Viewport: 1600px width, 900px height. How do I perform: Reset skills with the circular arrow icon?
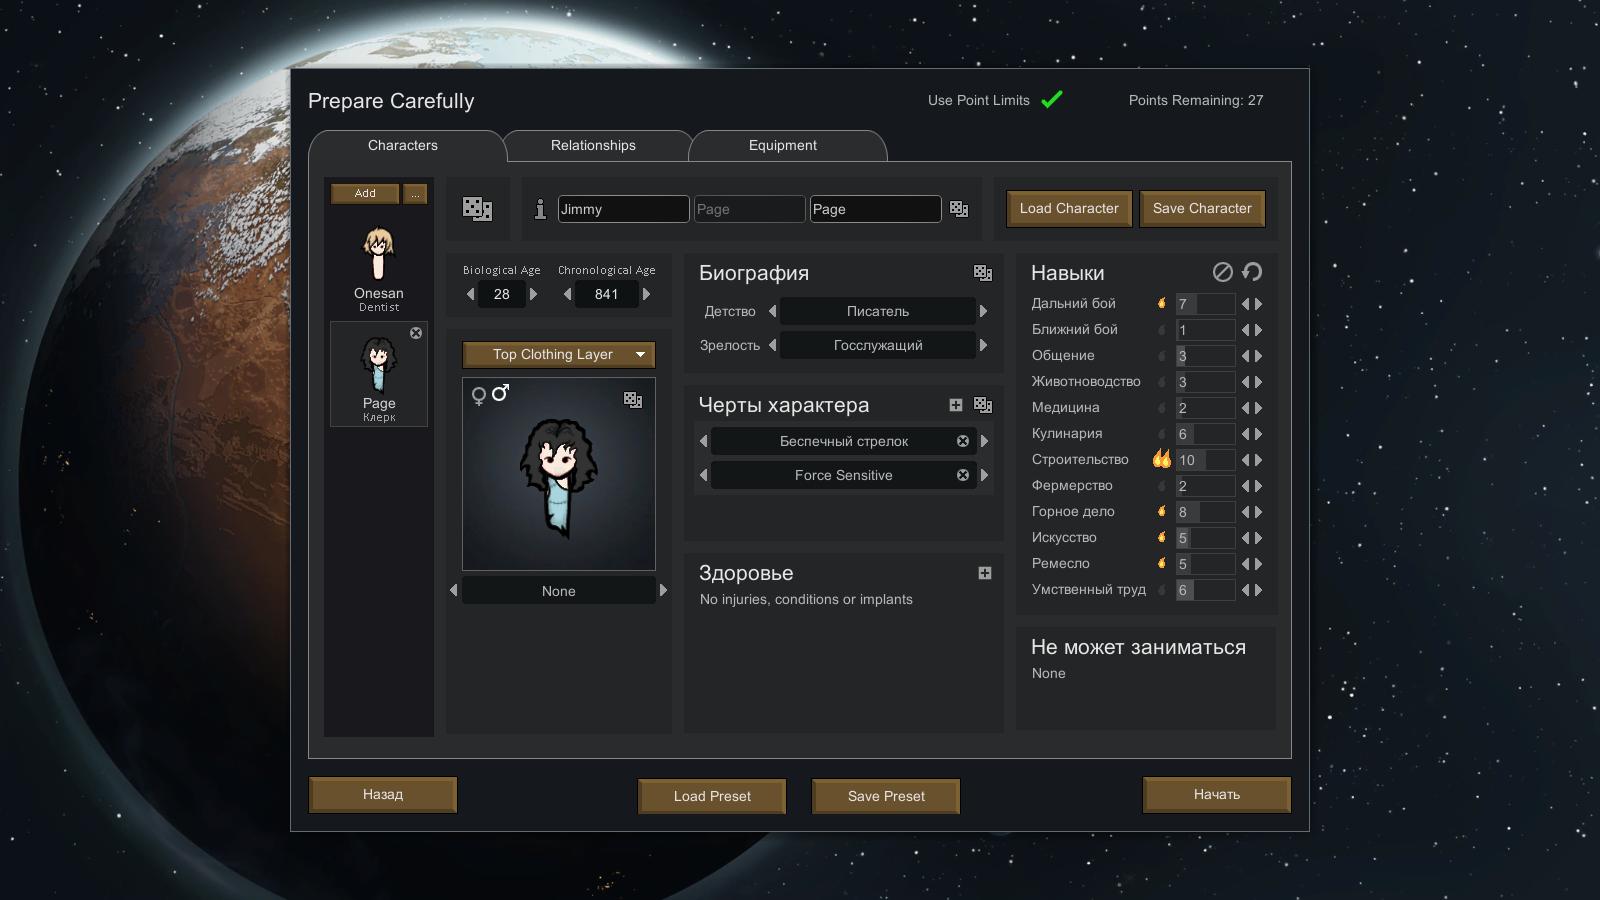point(1252,272)
